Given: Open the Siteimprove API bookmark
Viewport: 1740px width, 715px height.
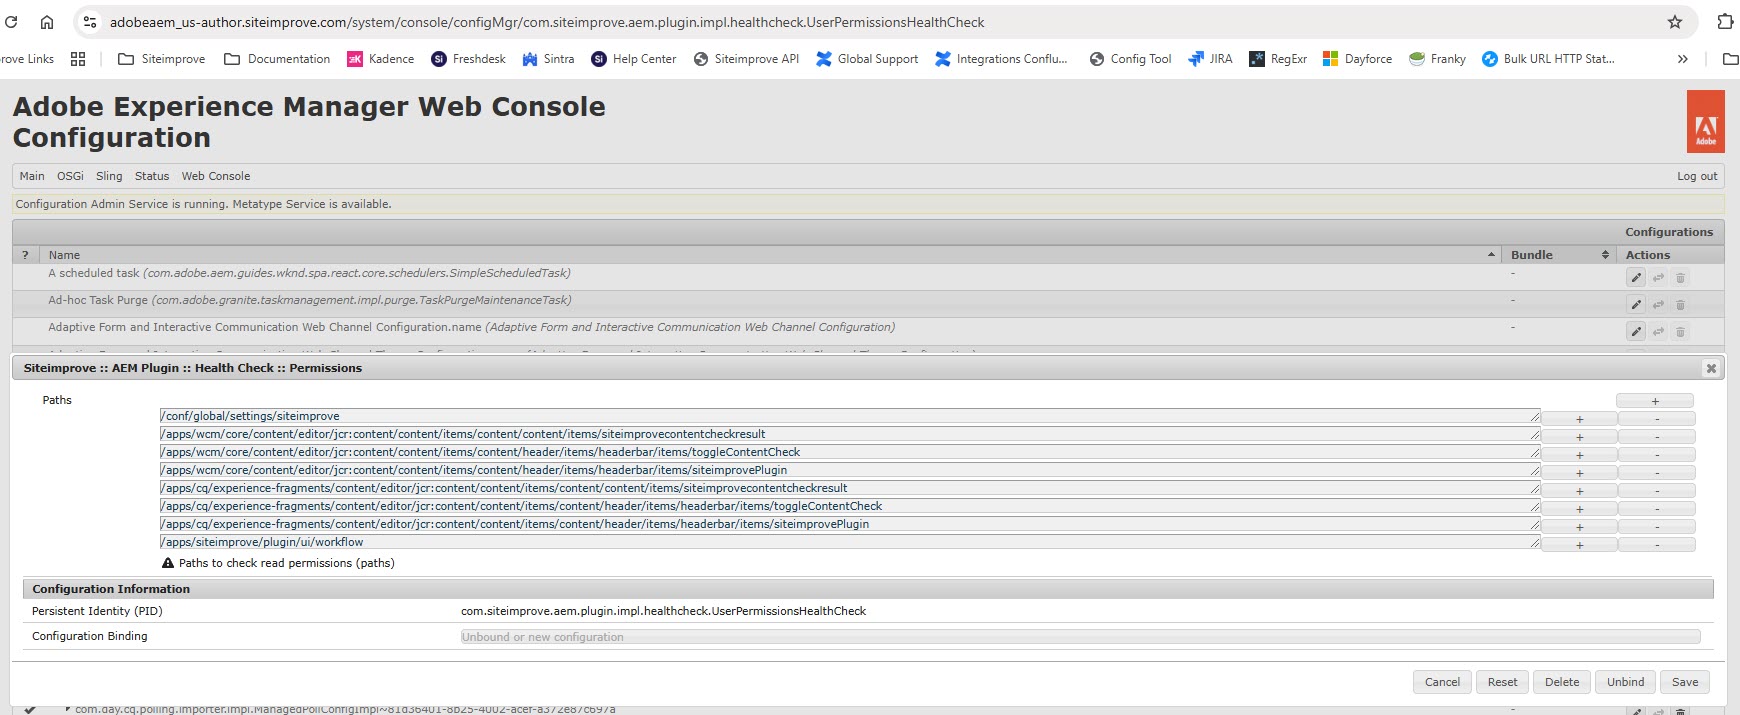Looking at the screenshot, I should (746, 59).
